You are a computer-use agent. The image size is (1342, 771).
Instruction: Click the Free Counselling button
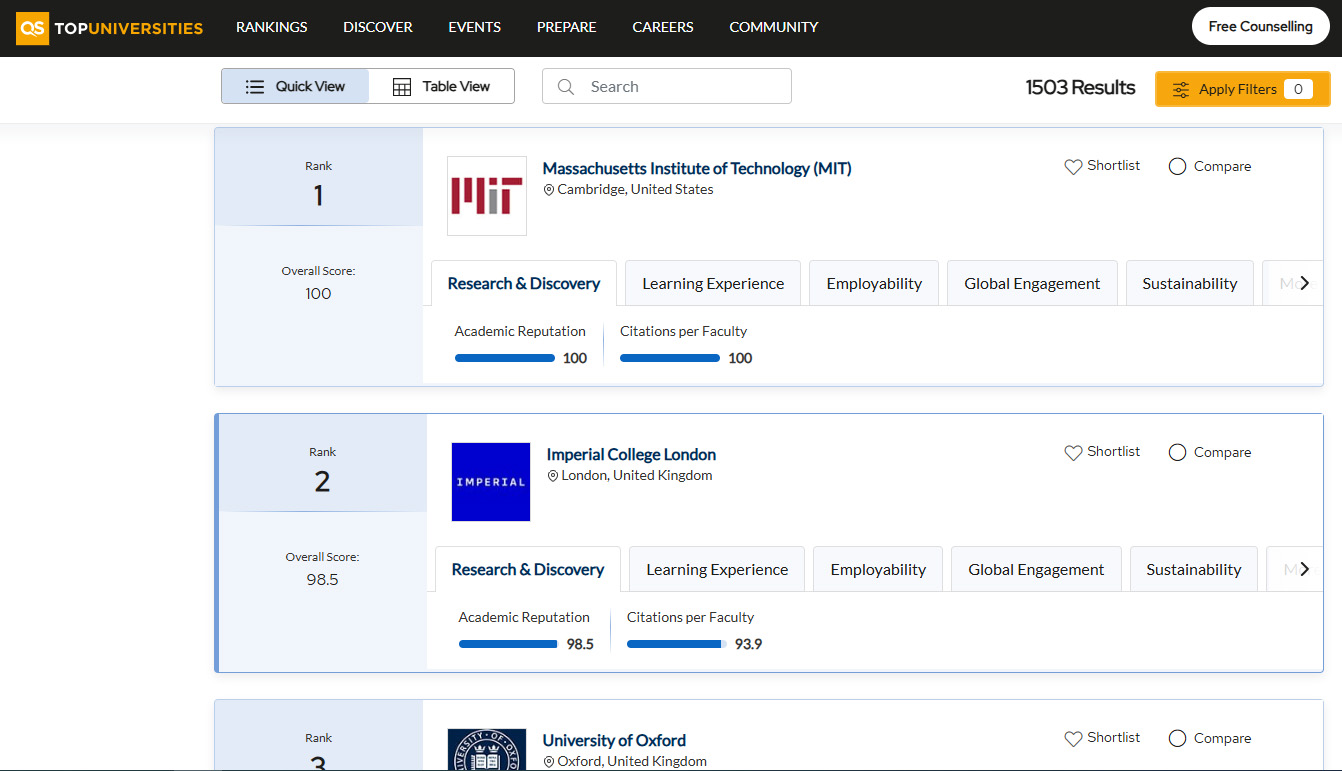[1260, 27]
